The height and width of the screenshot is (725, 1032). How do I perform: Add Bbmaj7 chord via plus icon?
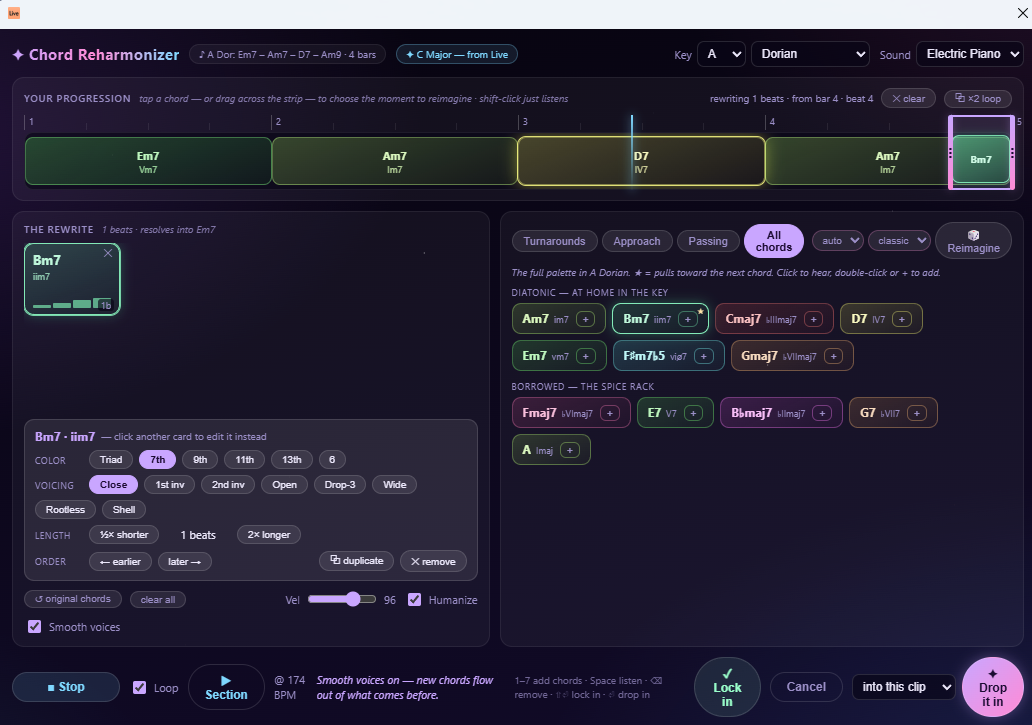(x=821, y=413)
